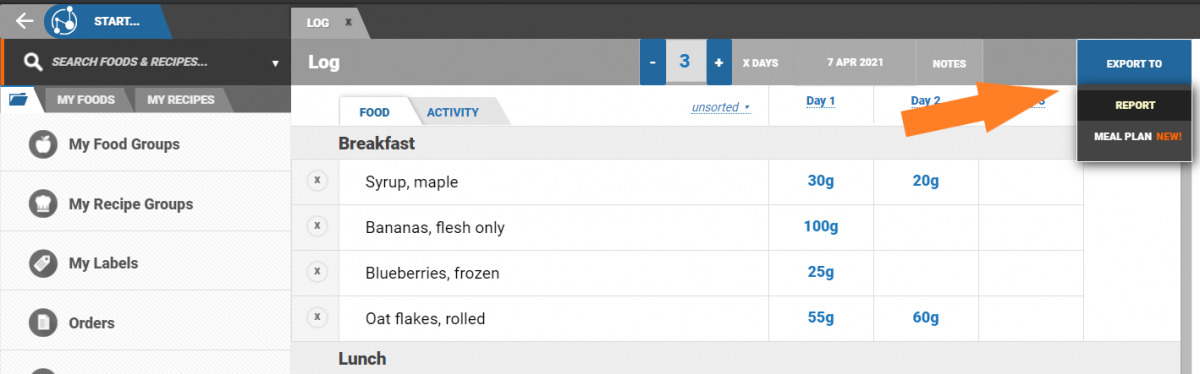Viewport: 1200px width, 374px height.
Task: Click the Notes button
Action: point(949,64)
